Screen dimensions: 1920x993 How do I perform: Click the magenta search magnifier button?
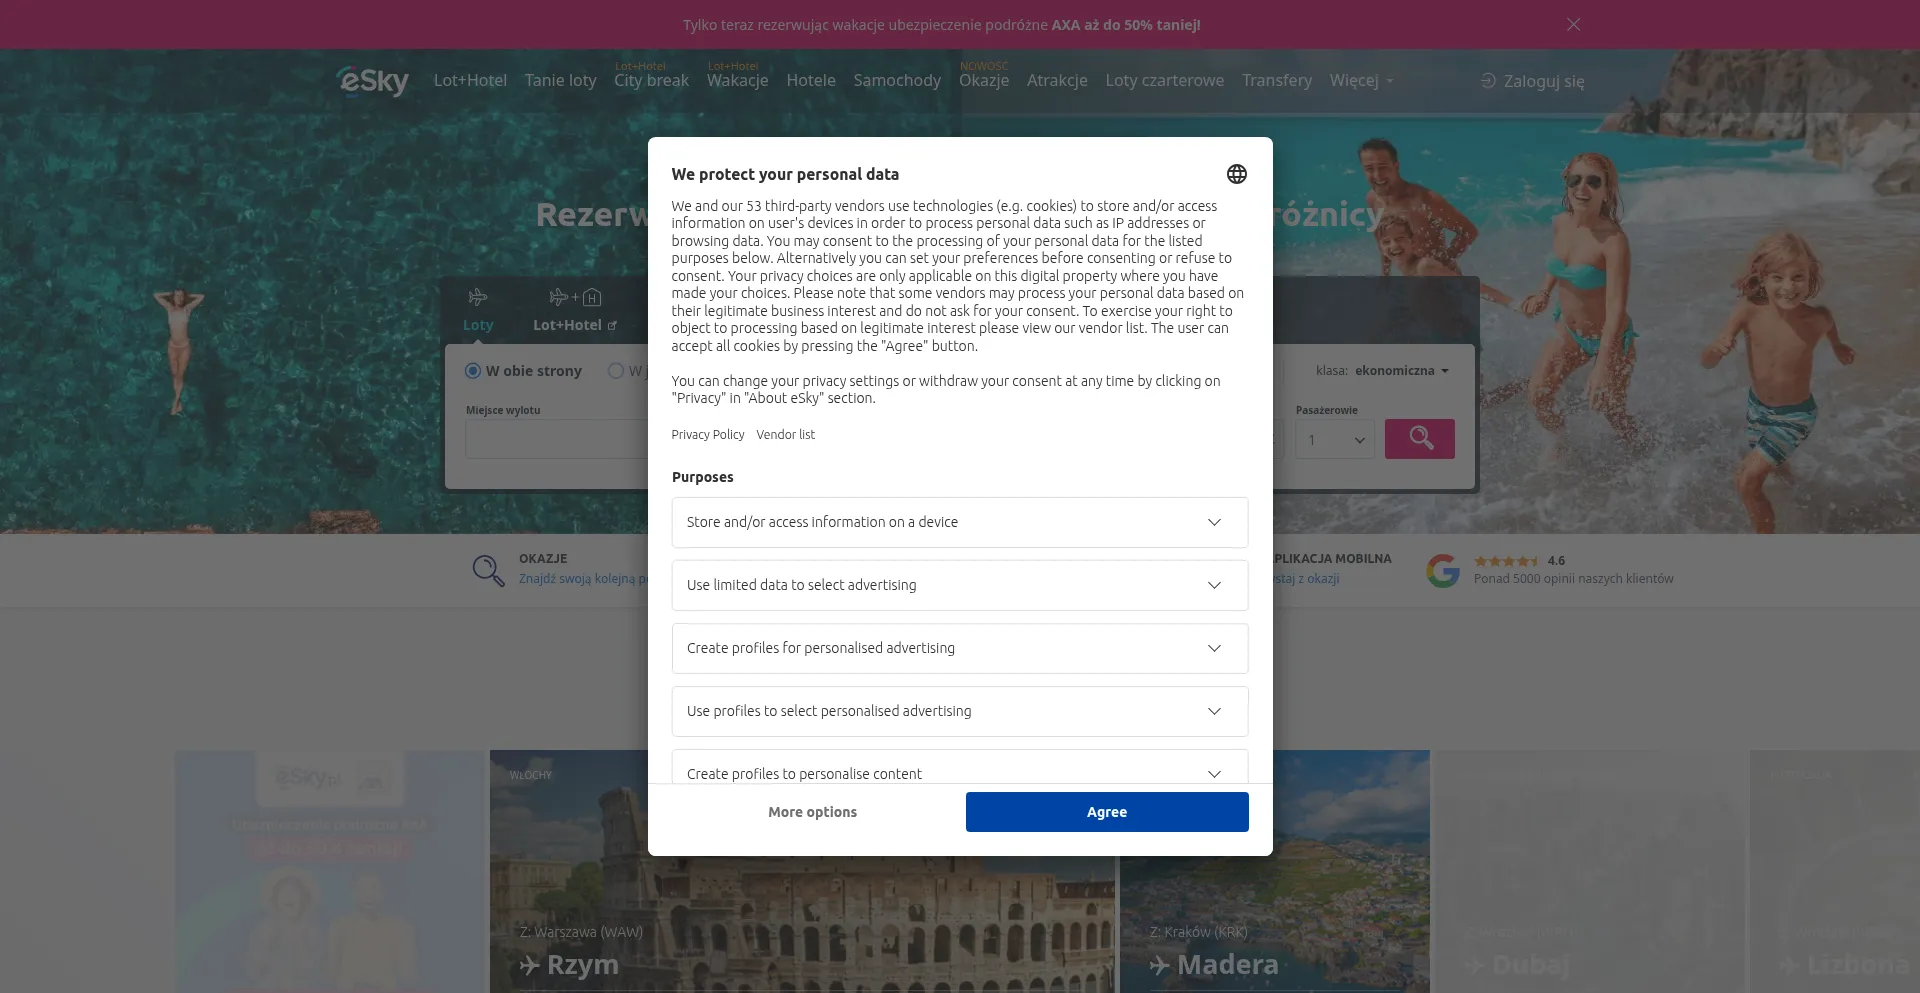point(1419,439)
